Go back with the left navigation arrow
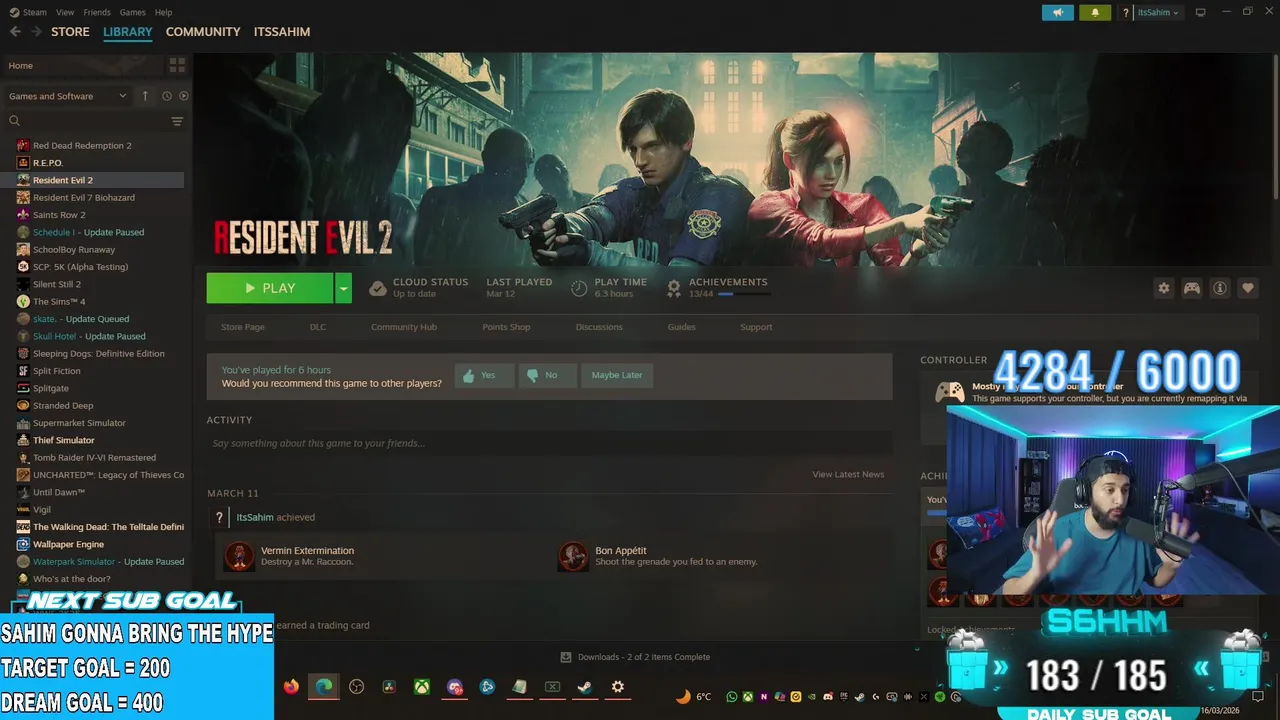The height and width of the screenshot is (720, 1280). tap(15, 32)
